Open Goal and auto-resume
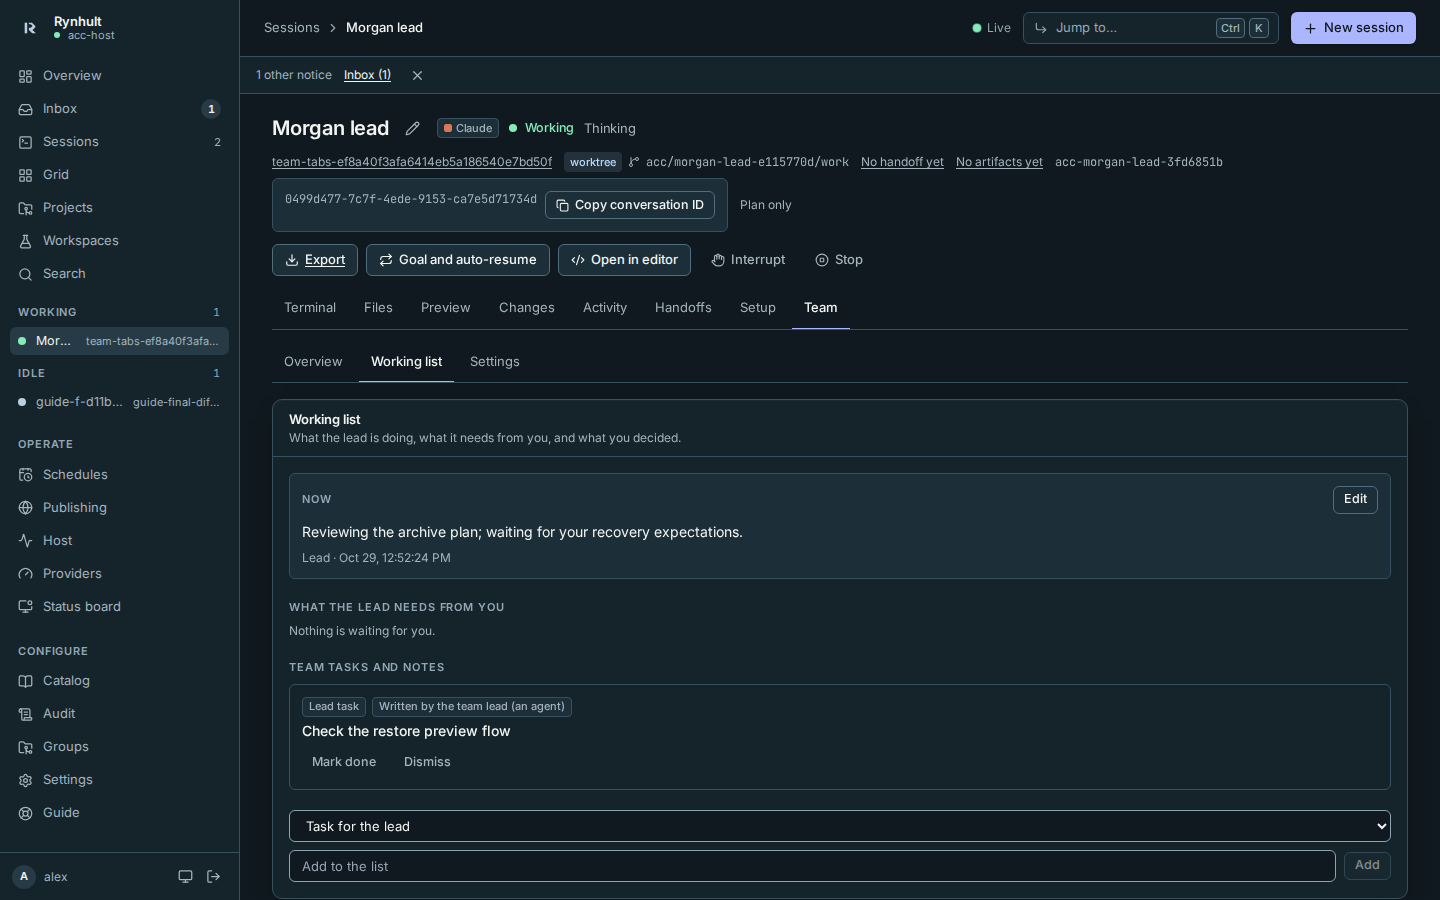Viewport: 1440px width, 900px height. pyautogui.click(x=458, y=260)
